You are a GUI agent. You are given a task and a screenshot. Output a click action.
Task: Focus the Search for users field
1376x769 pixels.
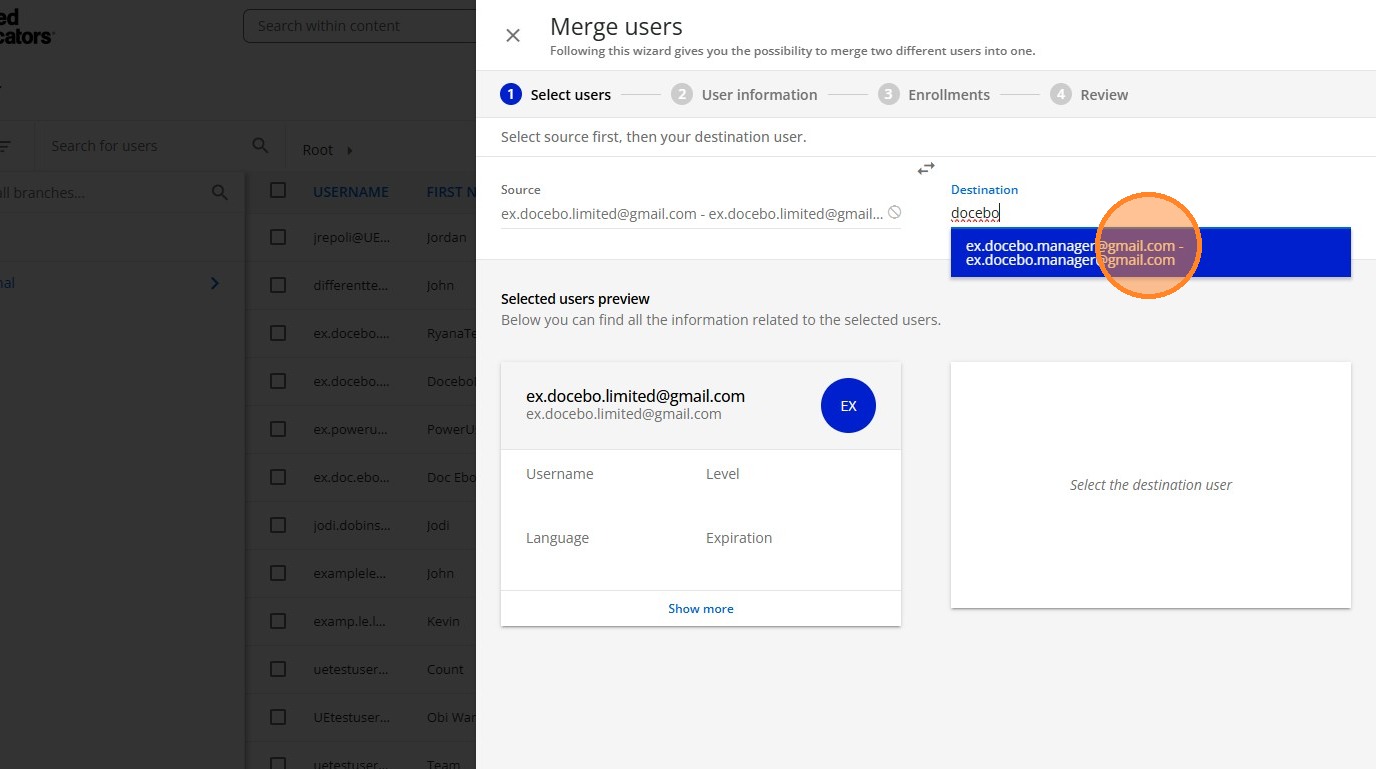tap(145, 146)
